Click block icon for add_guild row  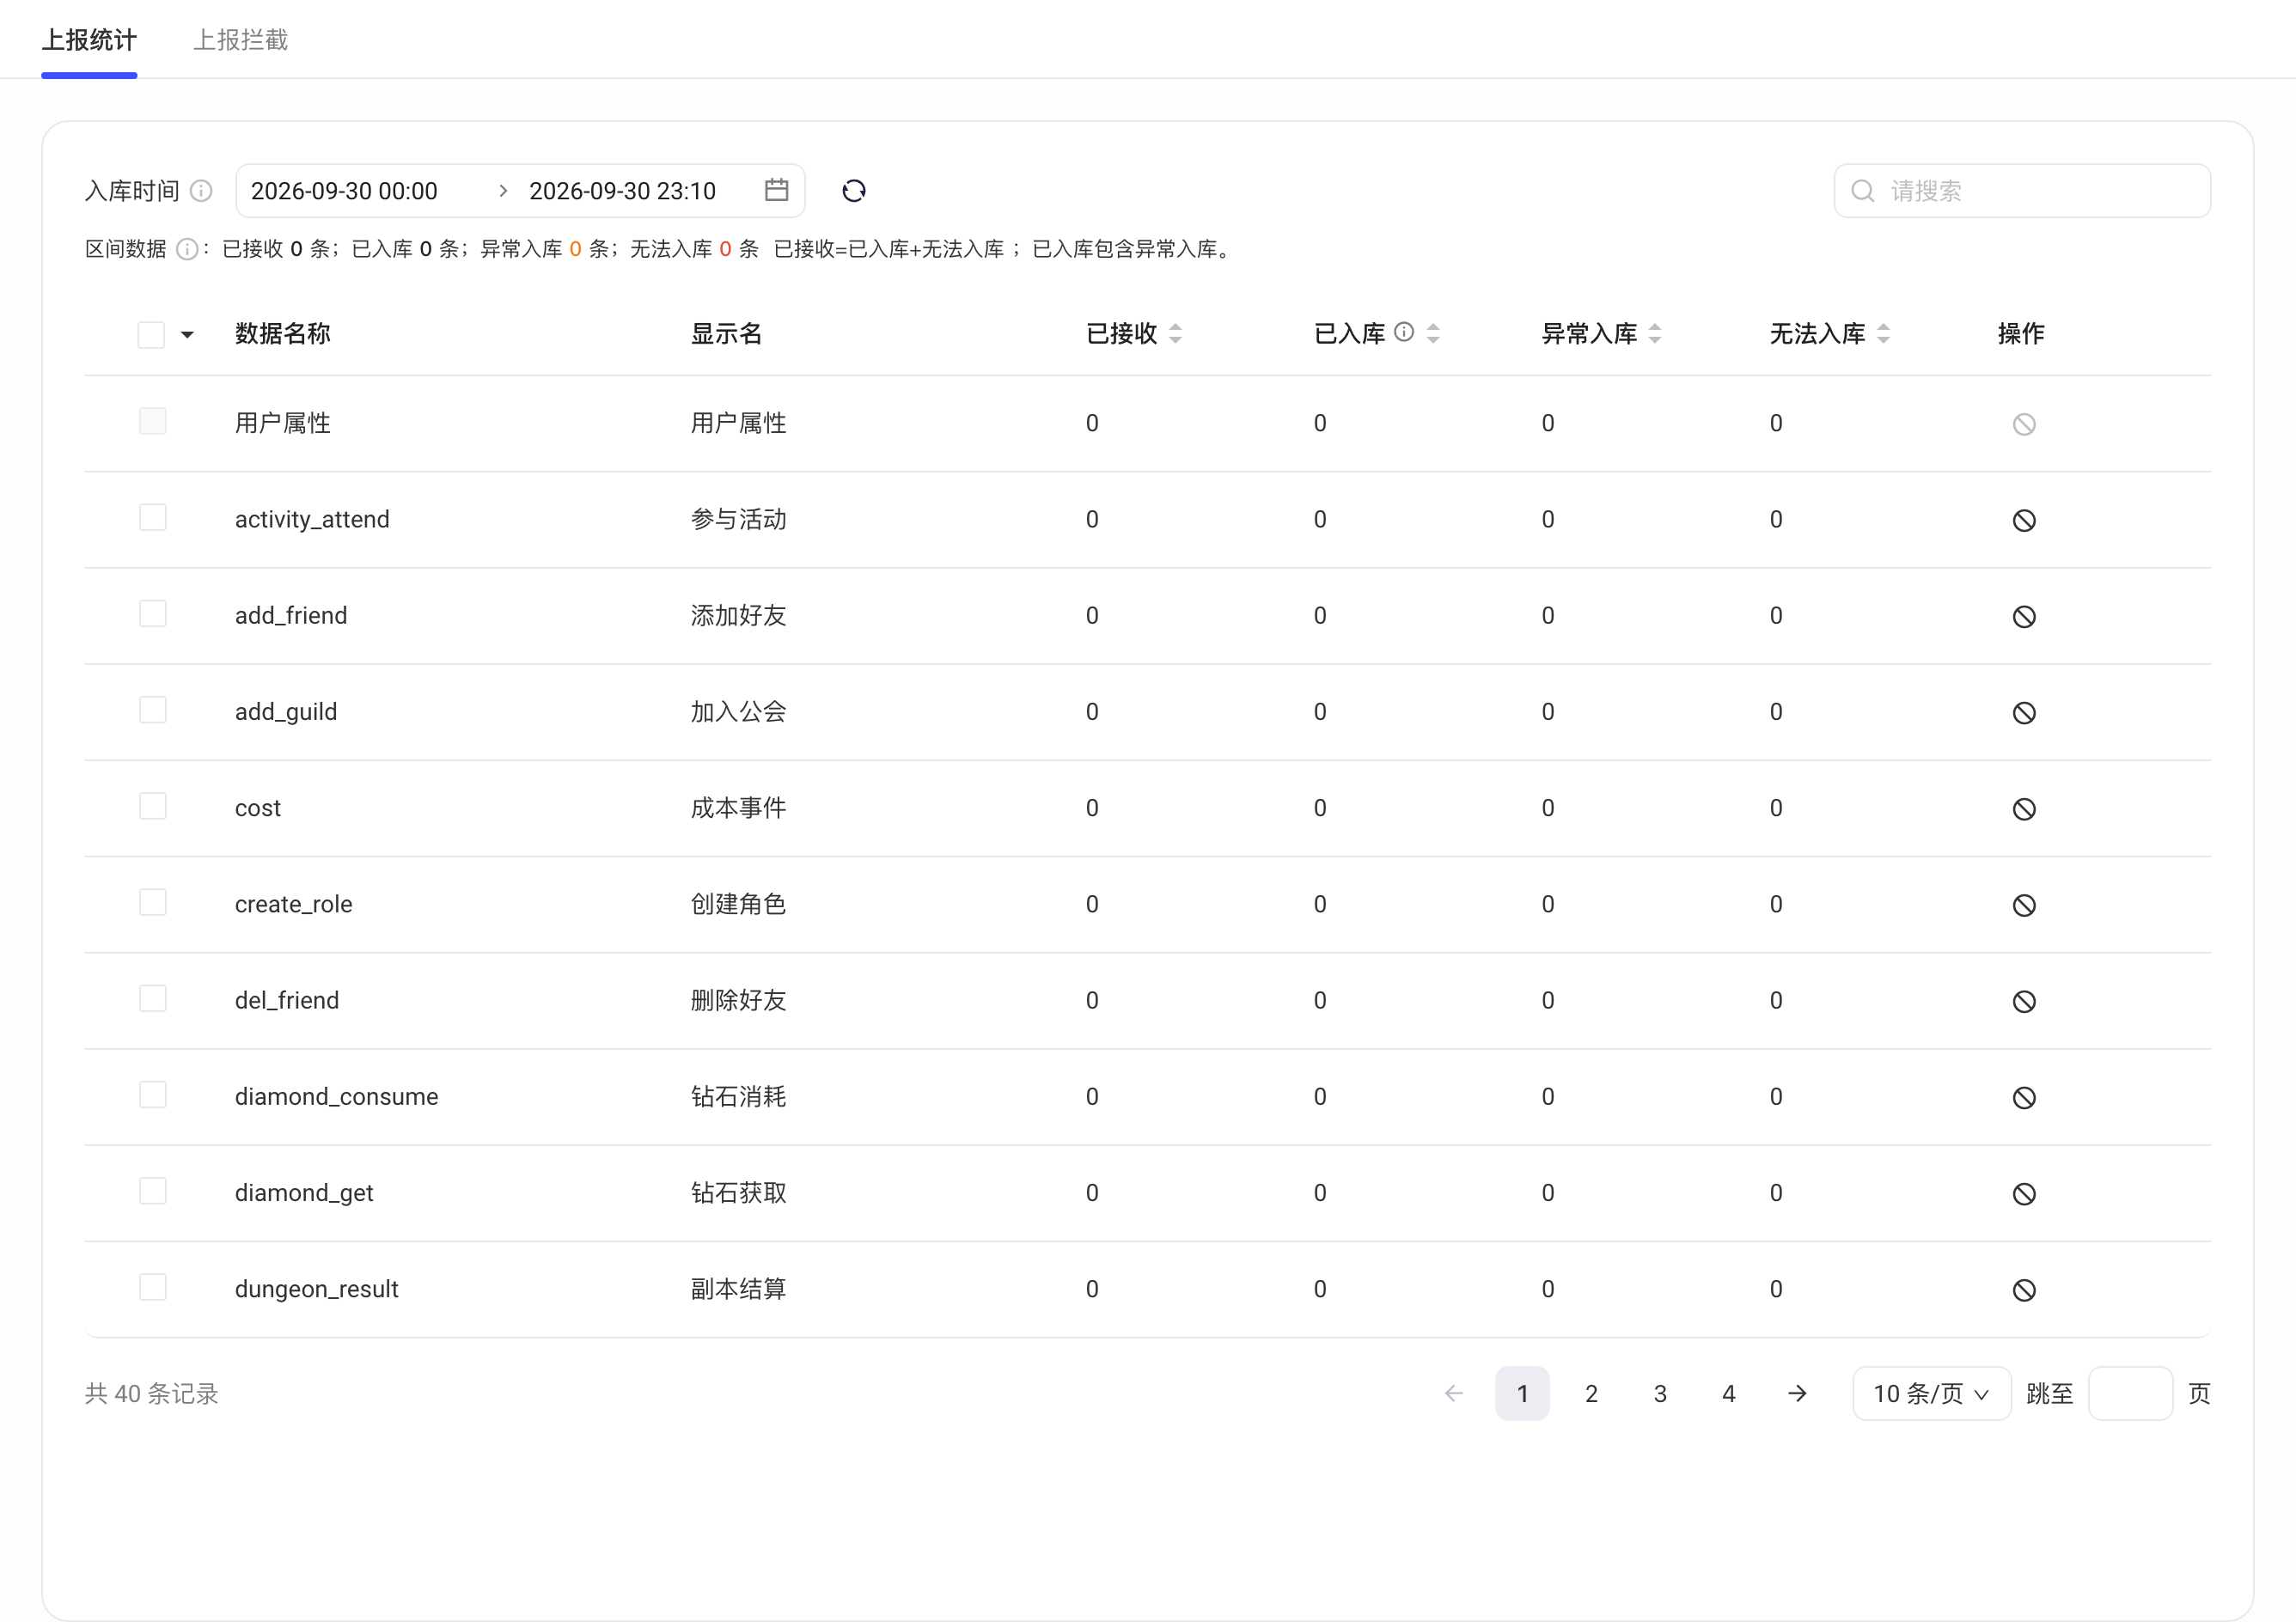tap(2024, 713)
